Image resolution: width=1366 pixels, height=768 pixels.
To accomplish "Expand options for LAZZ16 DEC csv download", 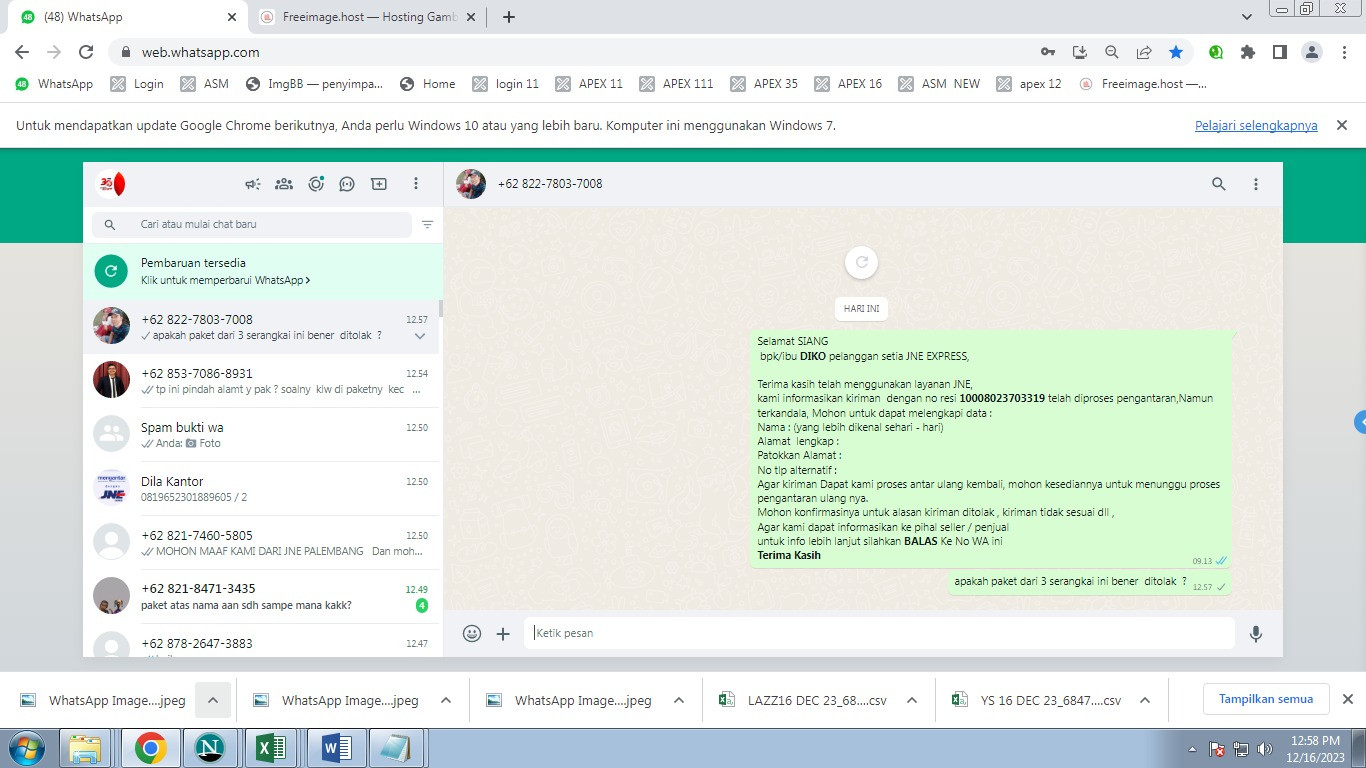I will click(x=912, y=700).
